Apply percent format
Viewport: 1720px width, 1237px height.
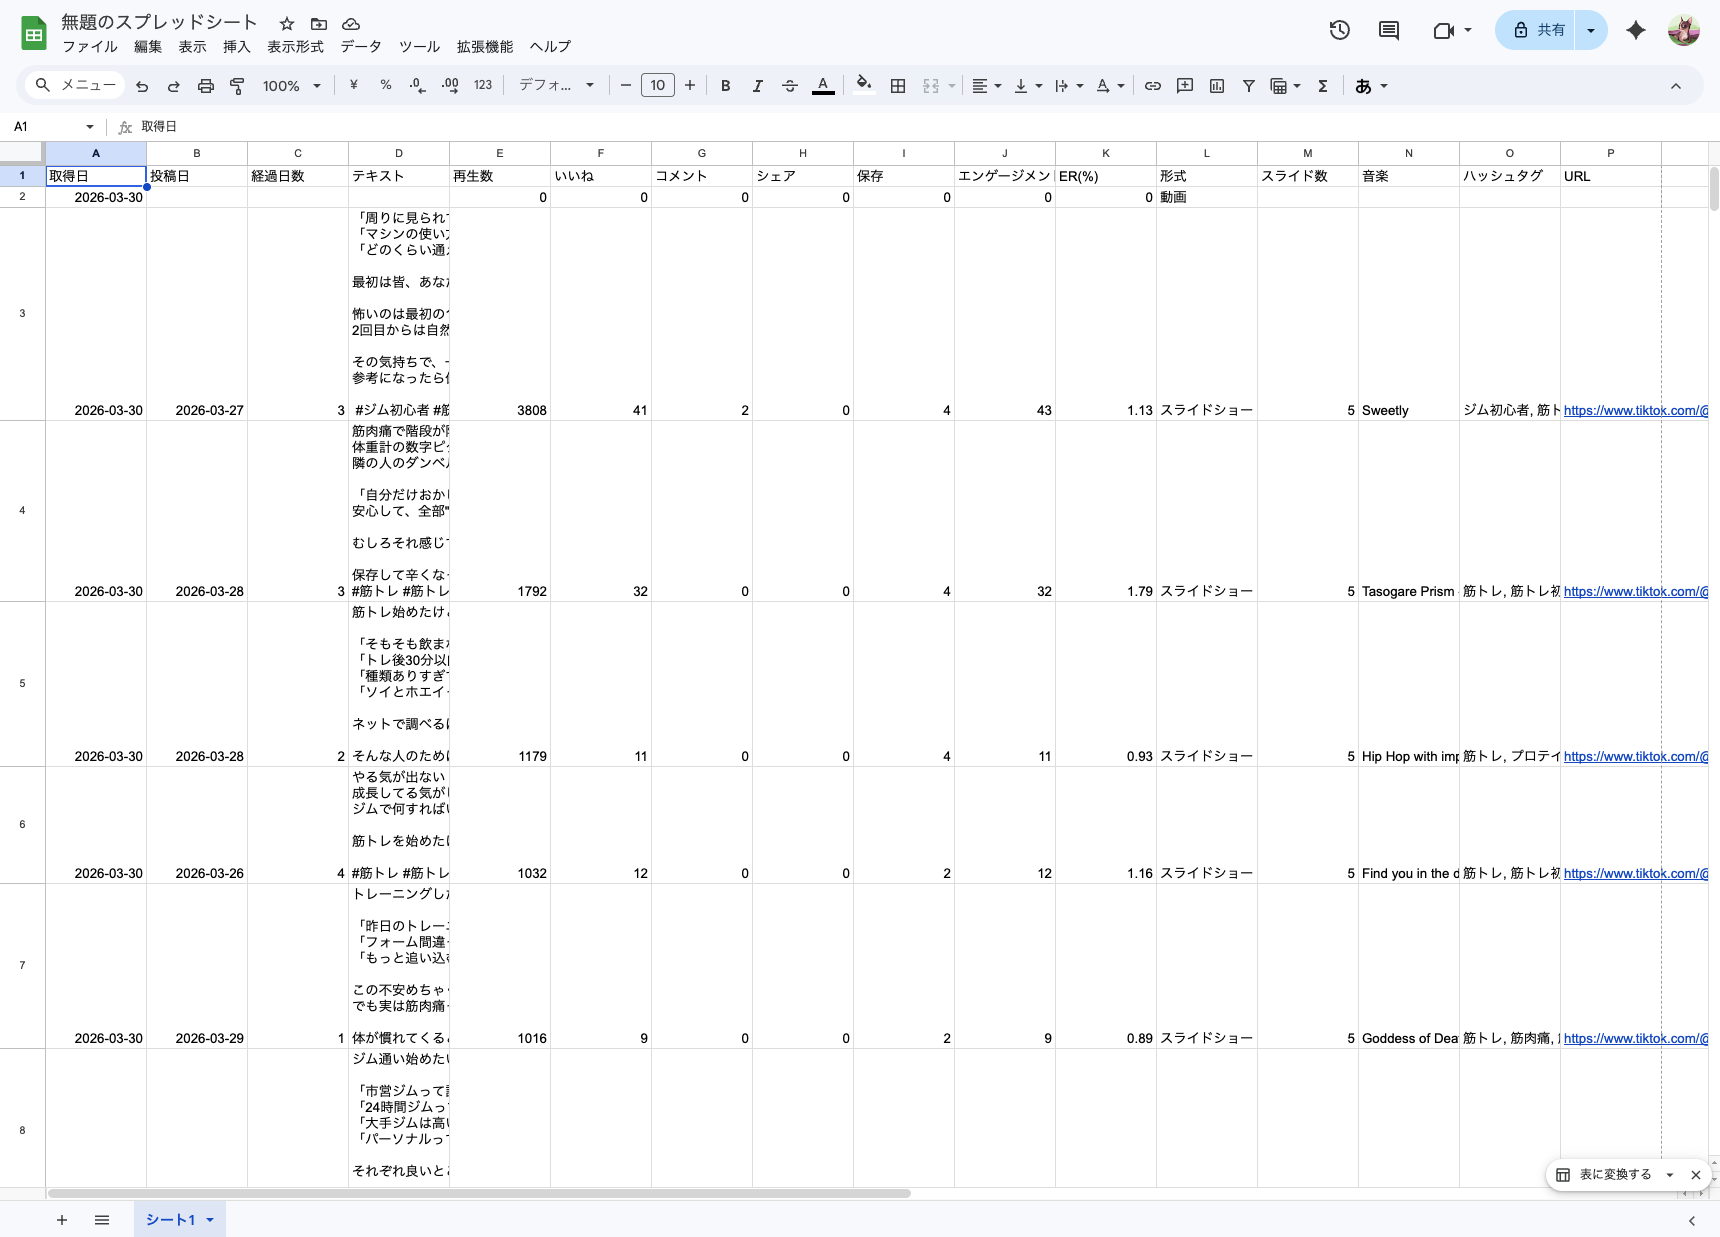[x=385, y=86]
